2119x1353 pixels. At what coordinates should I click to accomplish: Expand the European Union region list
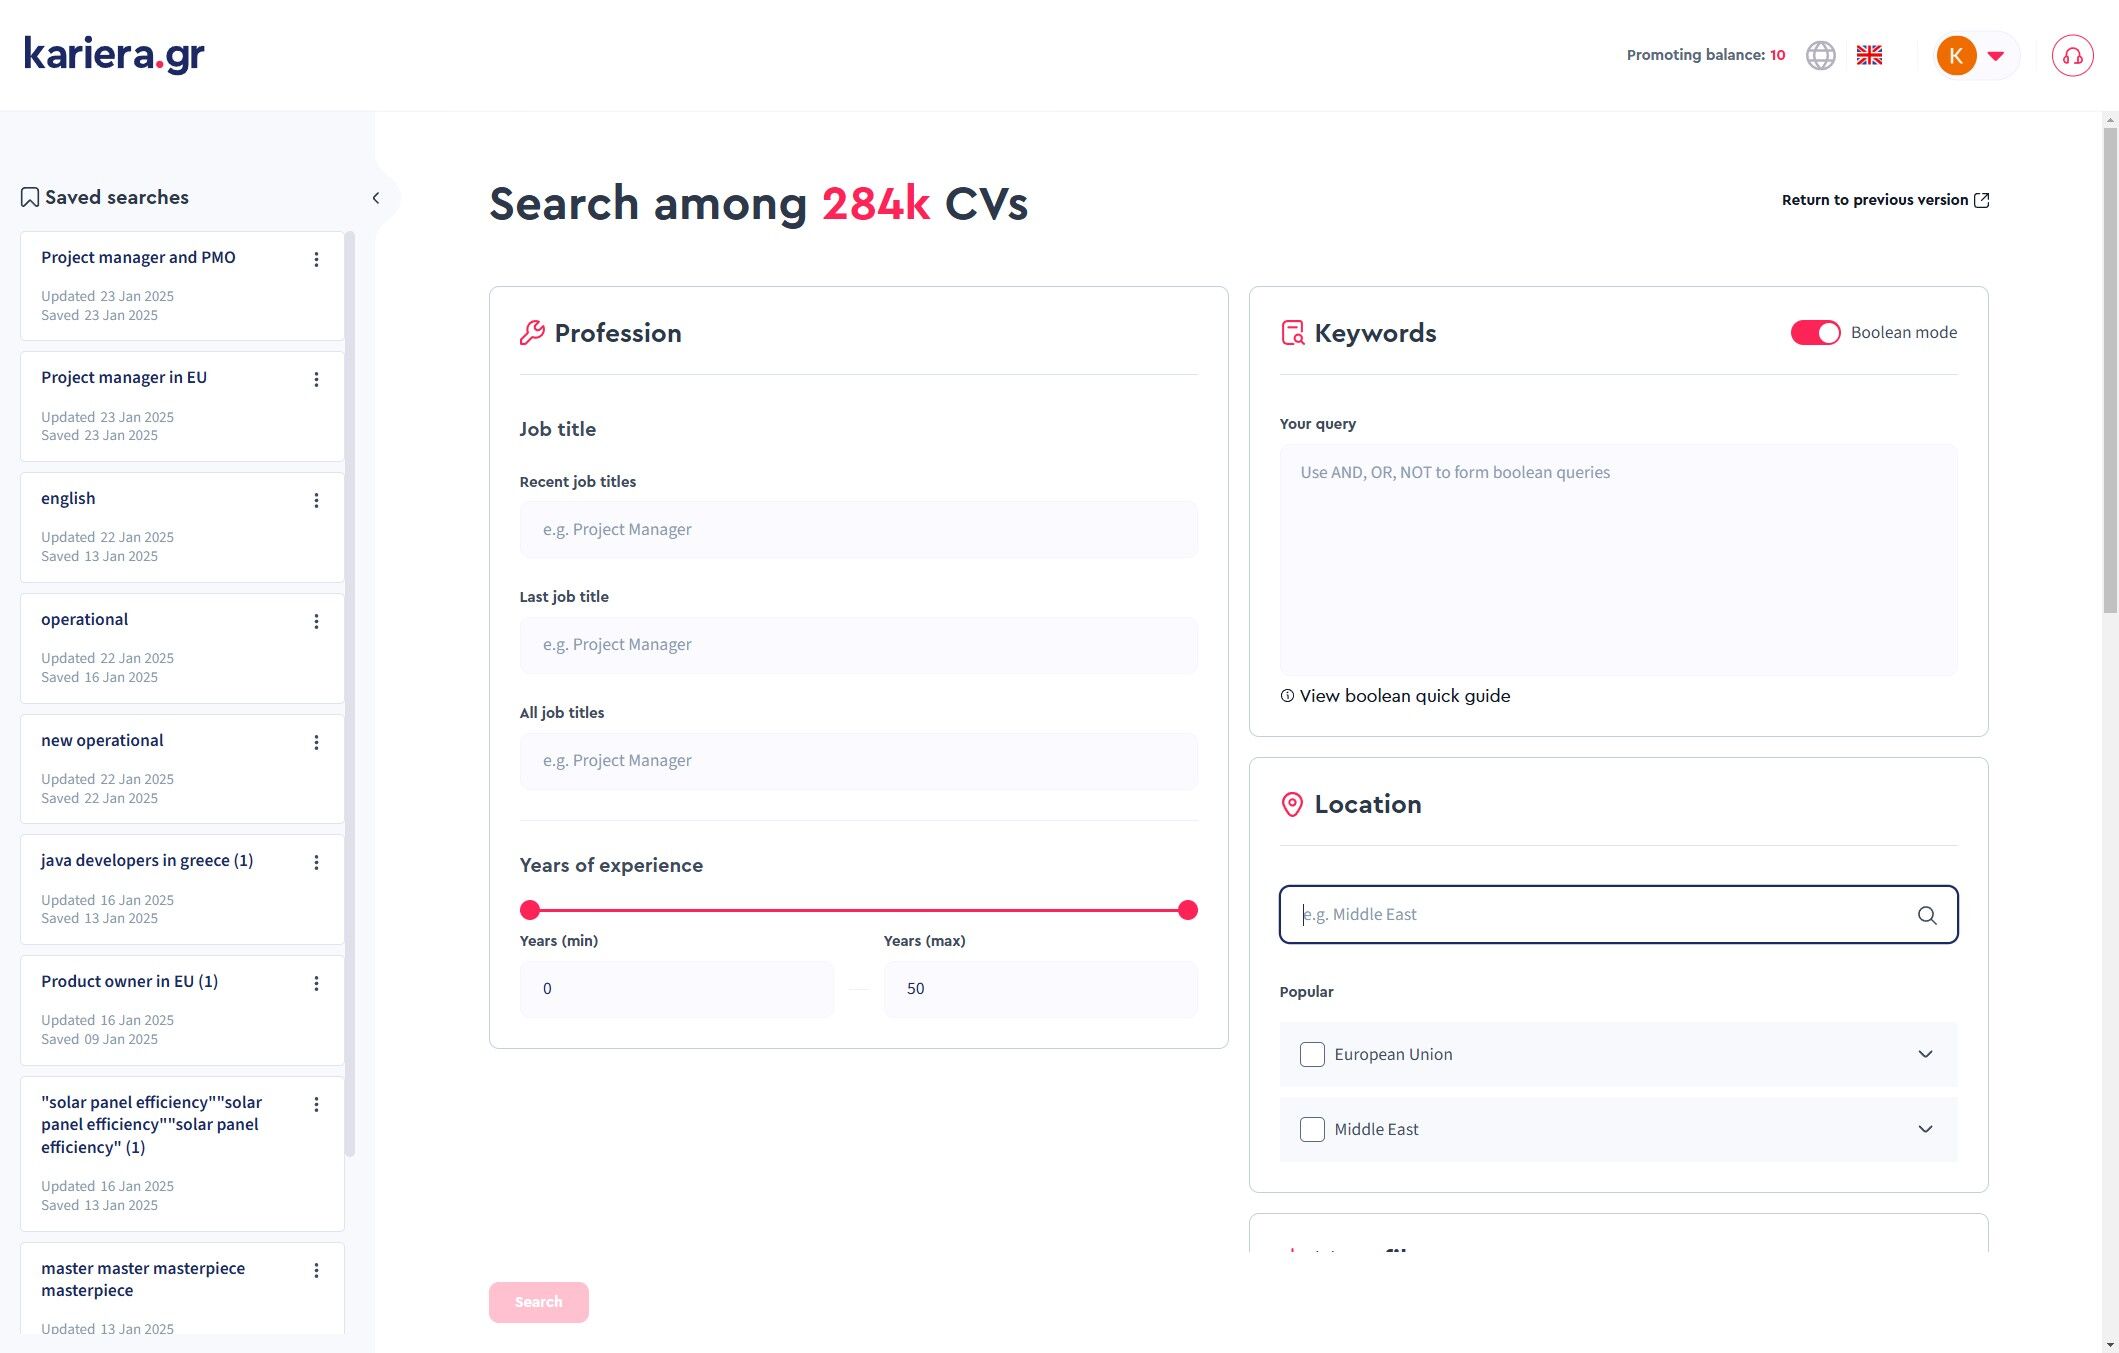[x=1924, y=1054]
